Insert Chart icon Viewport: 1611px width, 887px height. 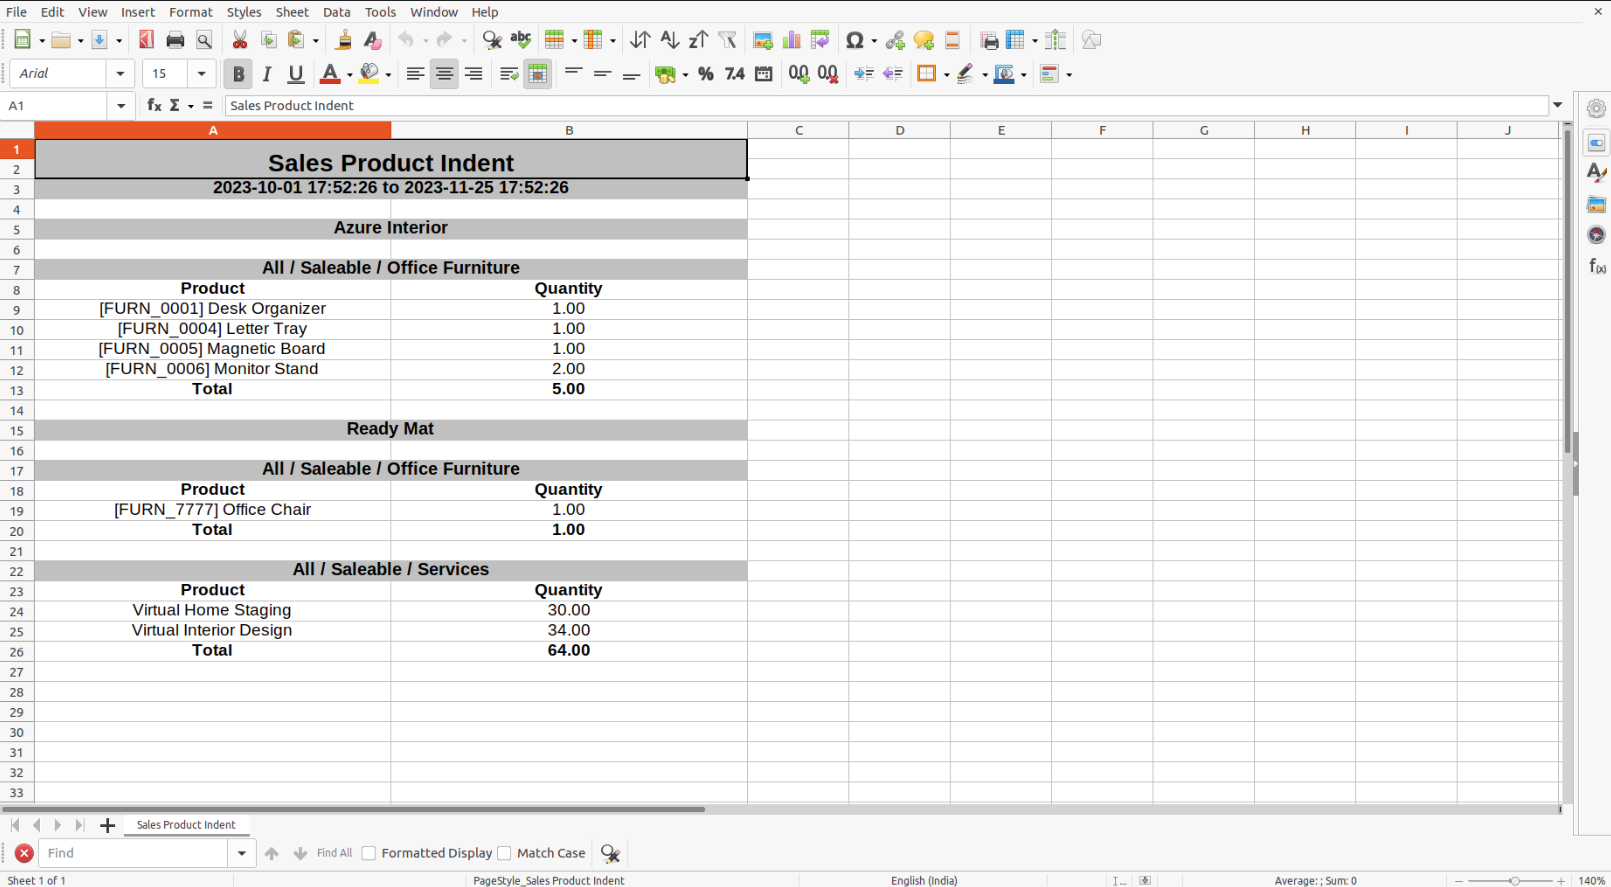pos(792,40)
